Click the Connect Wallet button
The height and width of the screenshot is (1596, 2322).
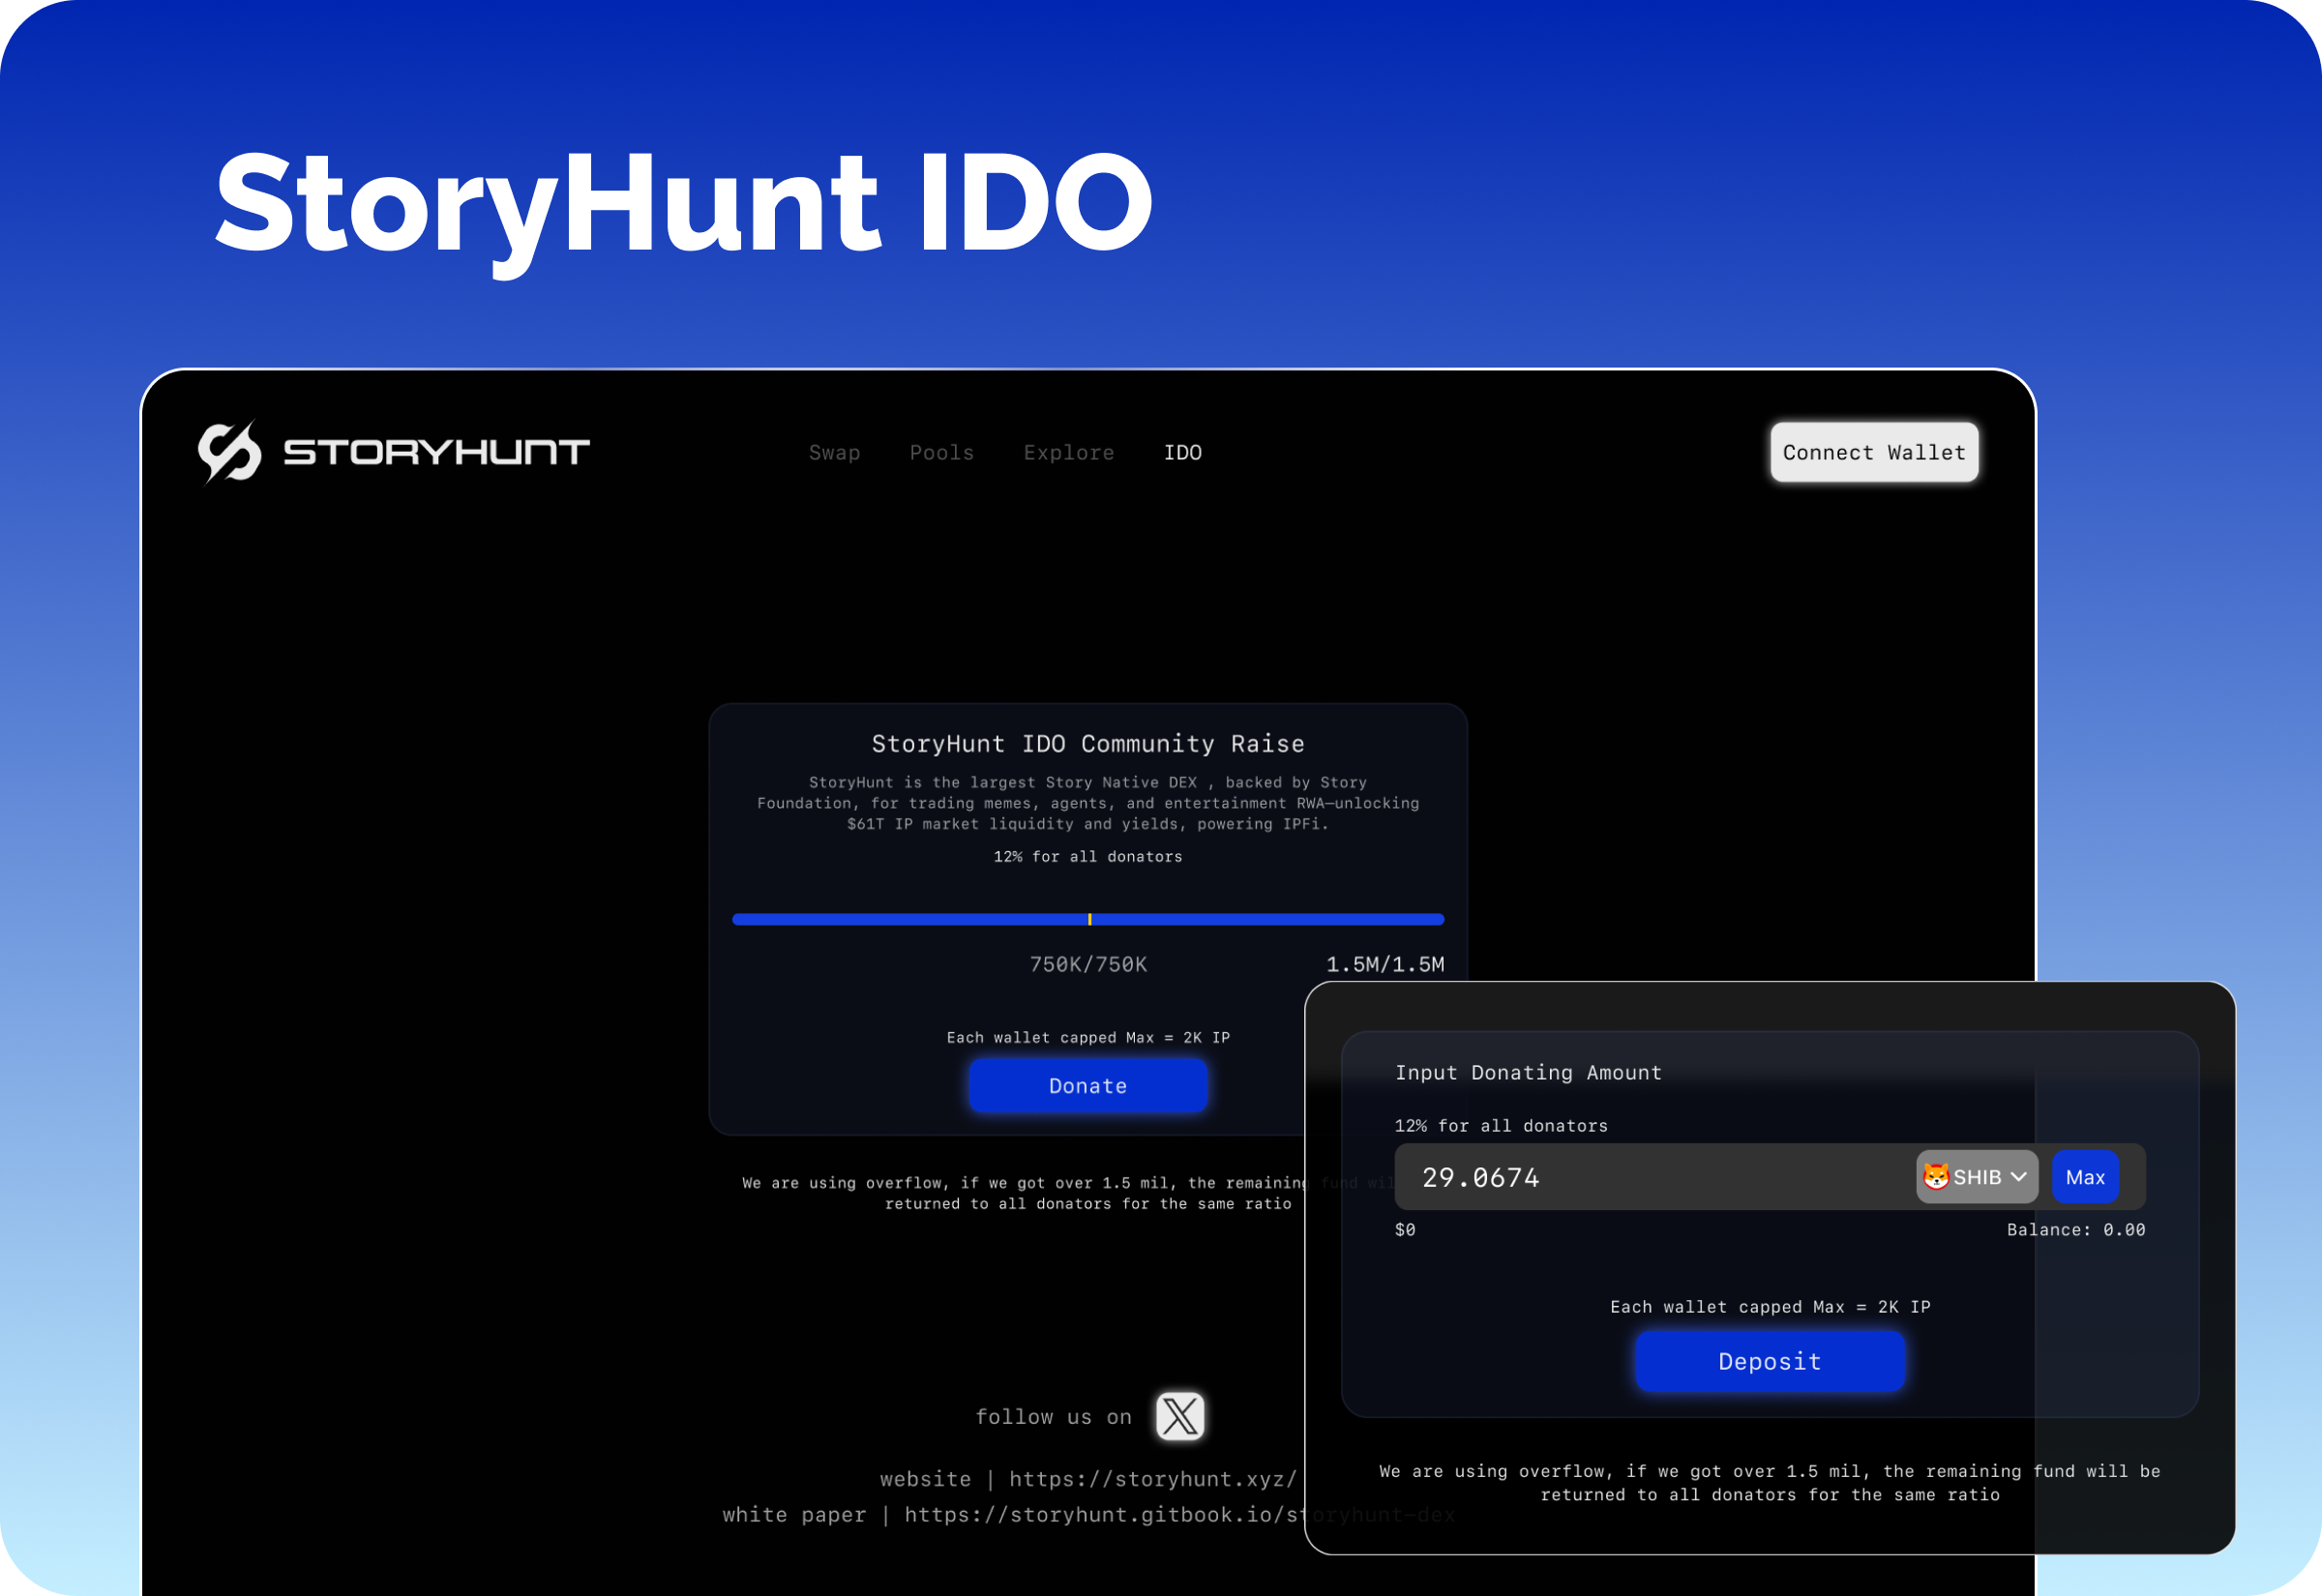[x=1874, y=452]
